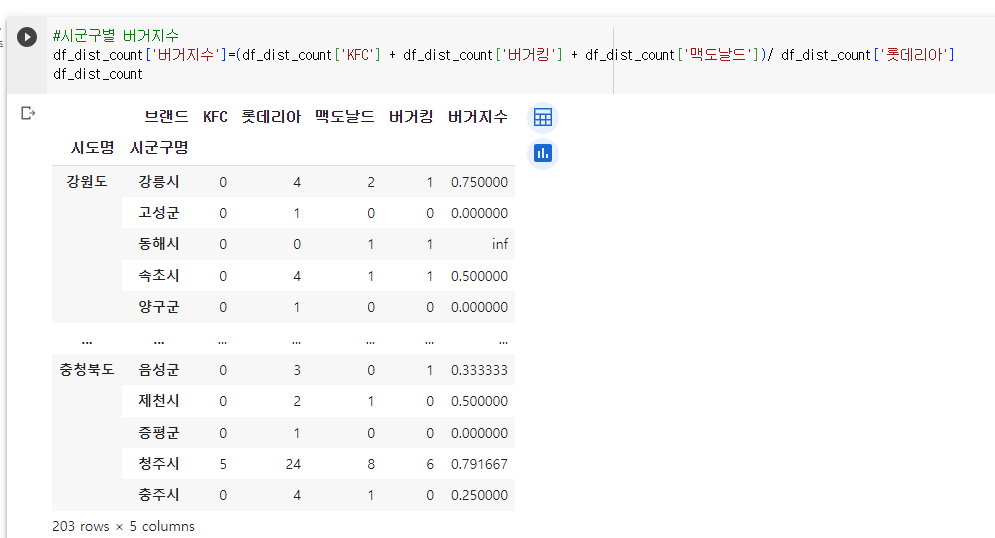The image size is (995, 538).
Task: Click the KFC value 5 for 청주시
Action: tap(223, 464)
